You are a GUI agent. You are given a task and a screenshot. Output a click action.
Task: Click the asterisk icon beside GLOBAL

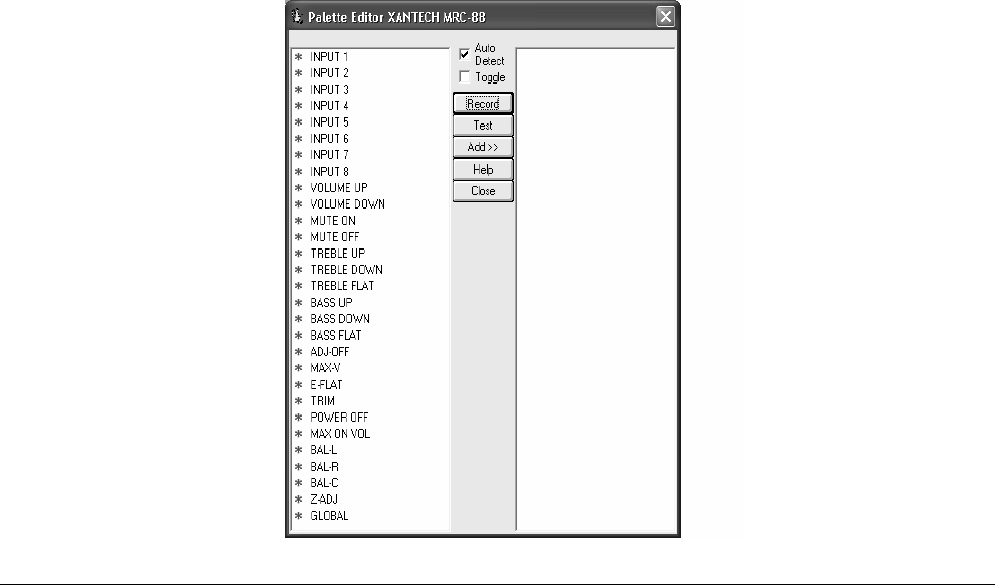click(x=298, y=516)
